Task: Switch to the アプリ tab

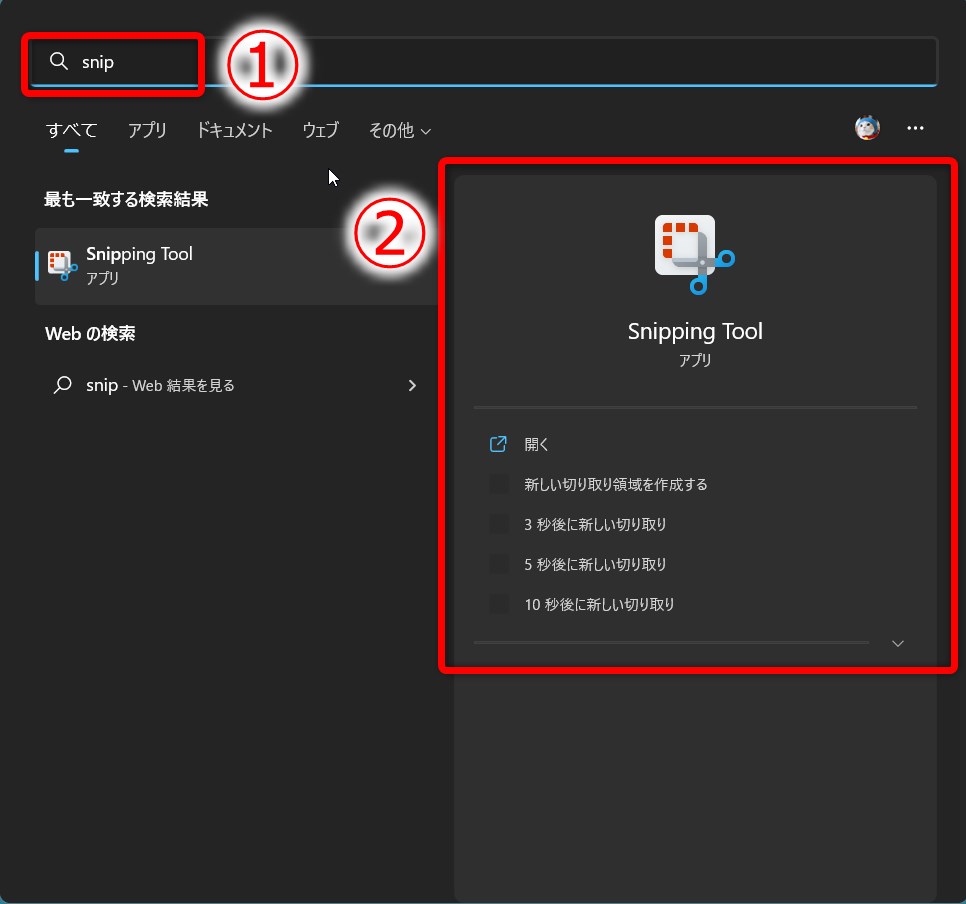Action: pyautogui.click(x=147, y=130)
